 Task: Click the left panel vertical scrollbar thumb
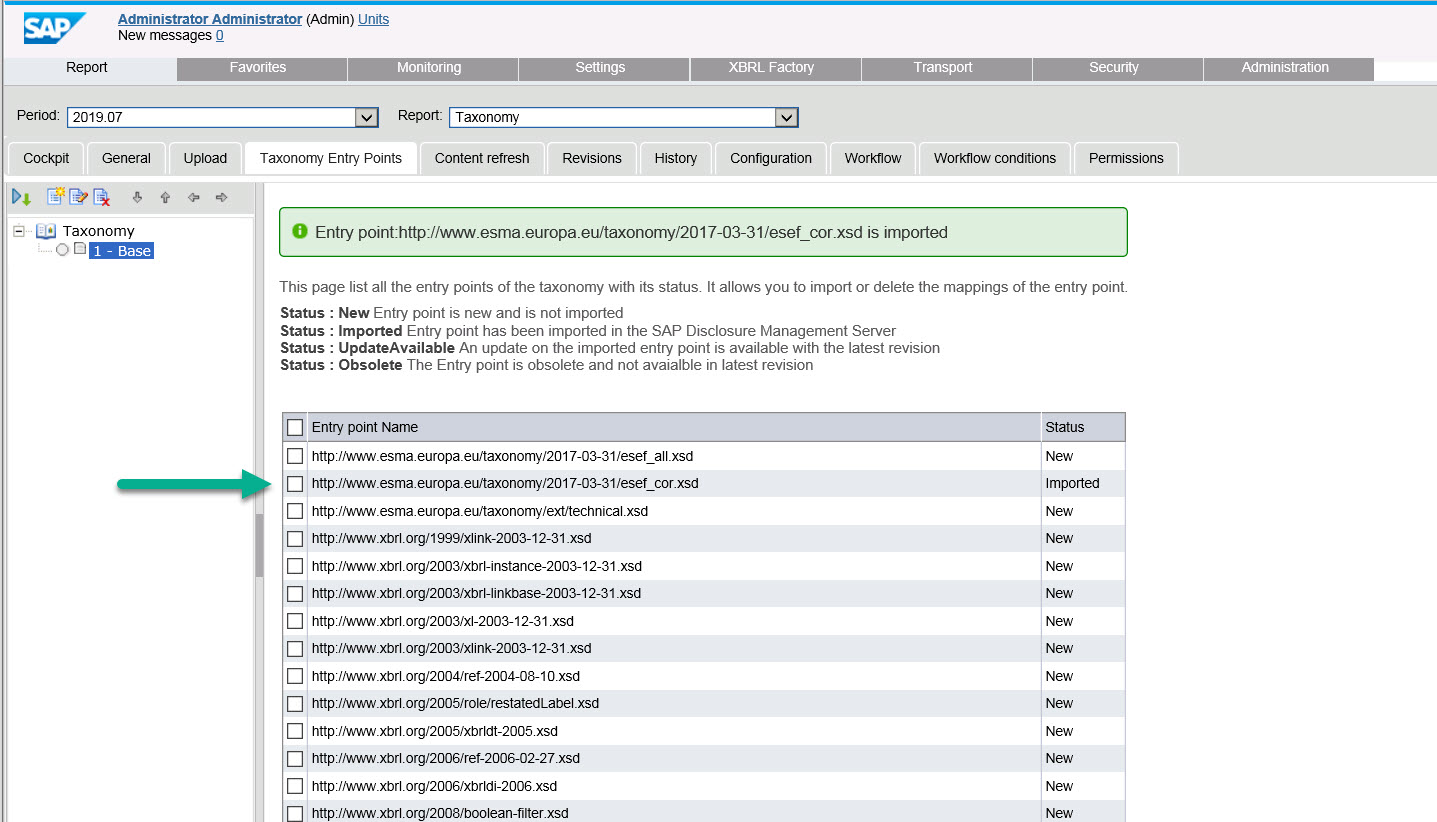coord(259,545)
